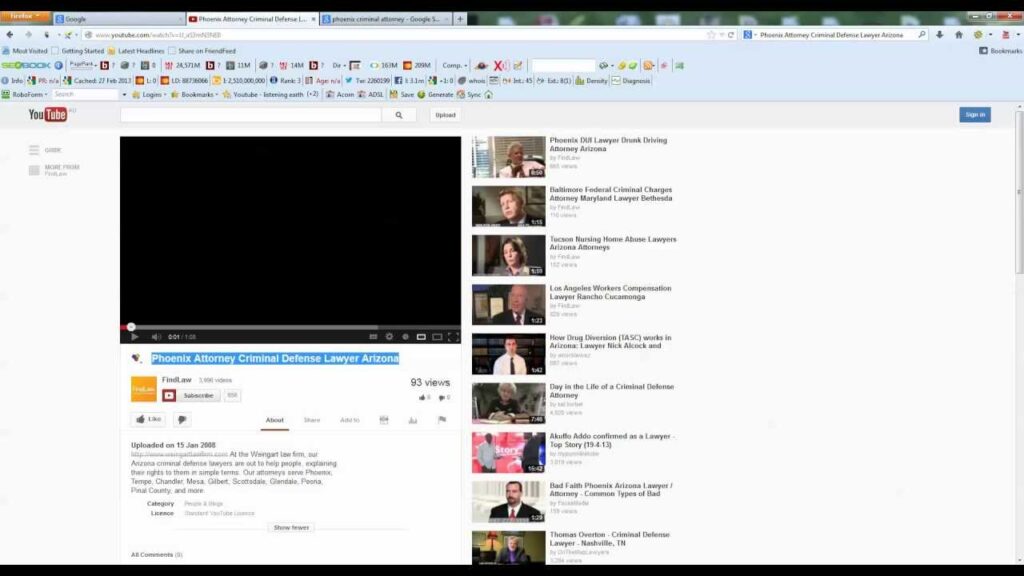This screenshot has width=1024, height=576.
Task: Open Tucson Nursing Home Abuse Lawyers video
Action: [613, 243]
